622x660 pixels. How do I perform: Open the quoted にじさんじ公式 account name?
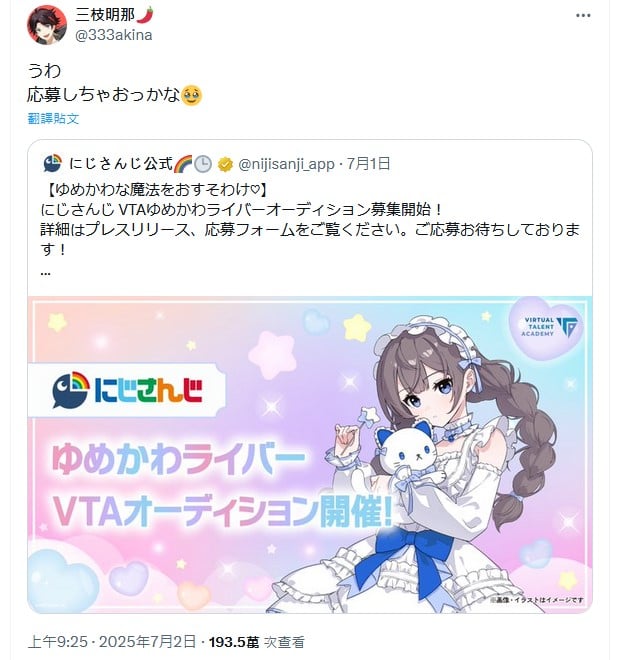click(121, 164)
